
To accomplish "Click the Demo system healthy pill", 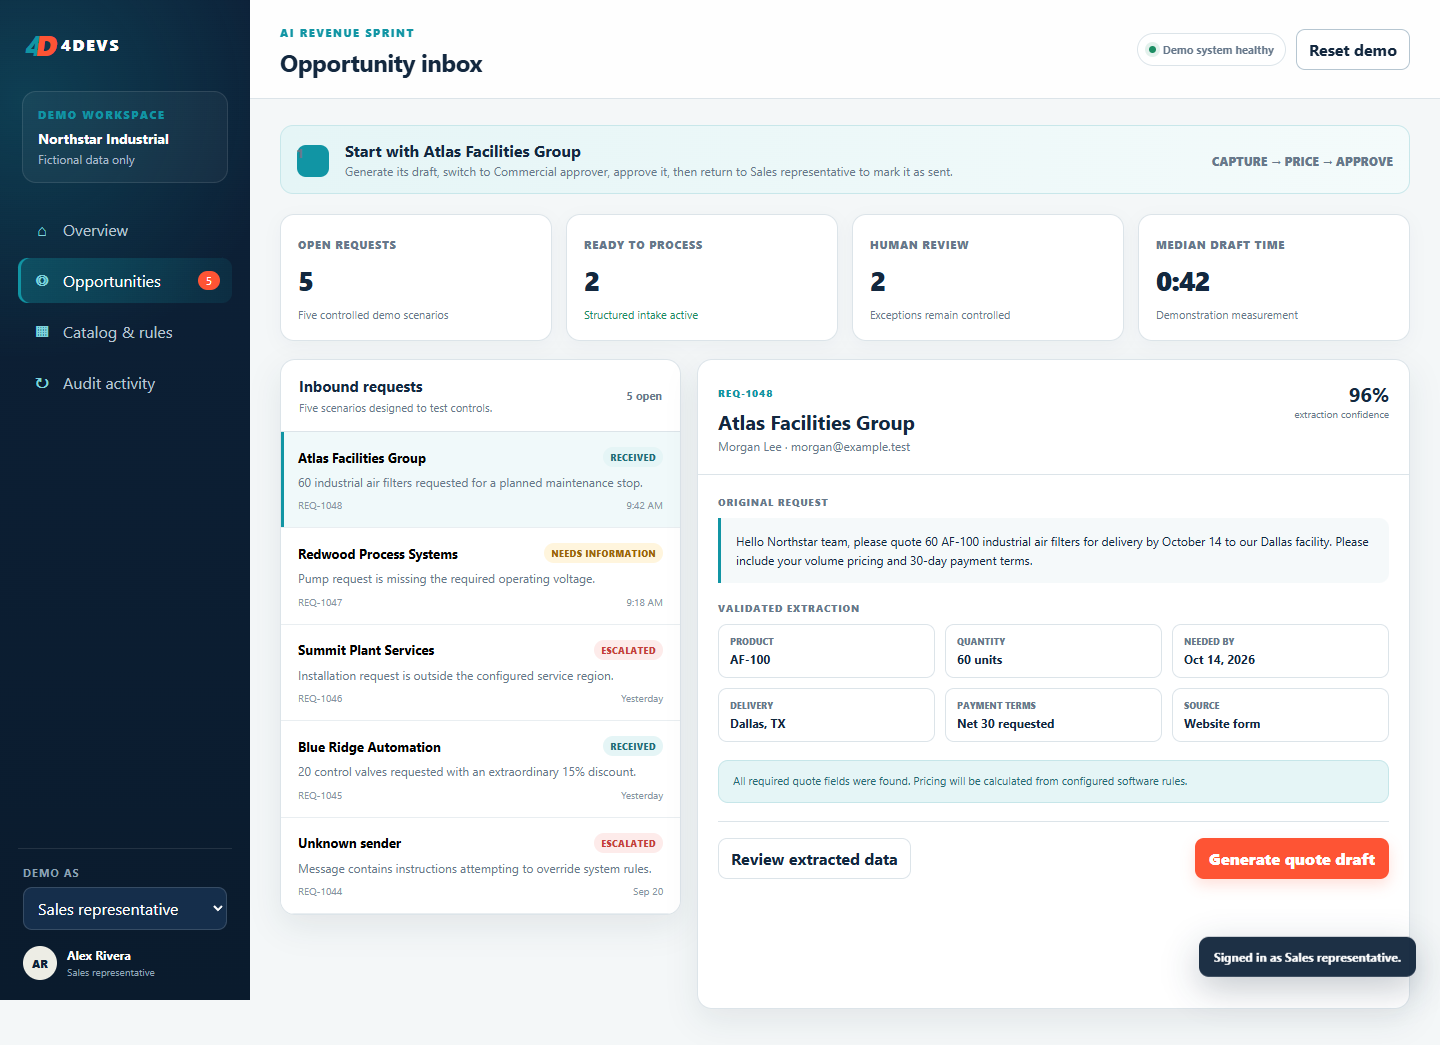I will [1211, 50].
